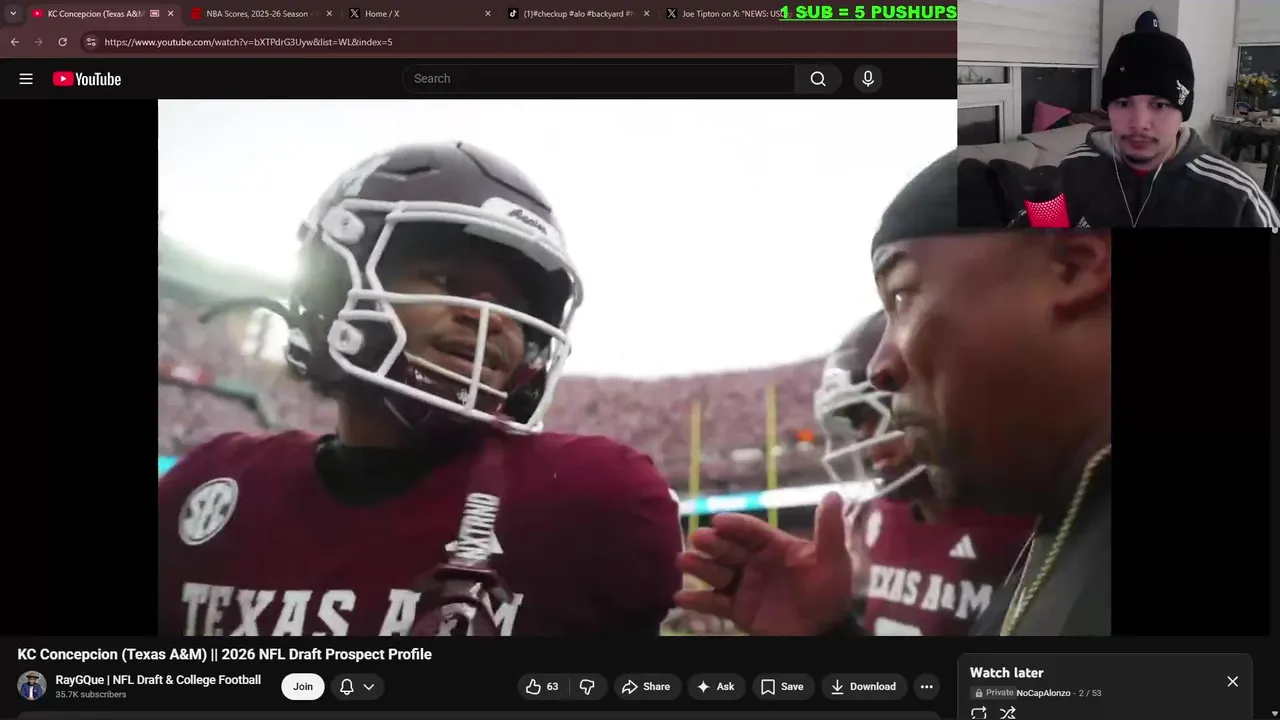This screenshot has height=720, width=1280.
Task: Open RayGQue | NFL Draft & College Football channel
Action: click(158, 680)
